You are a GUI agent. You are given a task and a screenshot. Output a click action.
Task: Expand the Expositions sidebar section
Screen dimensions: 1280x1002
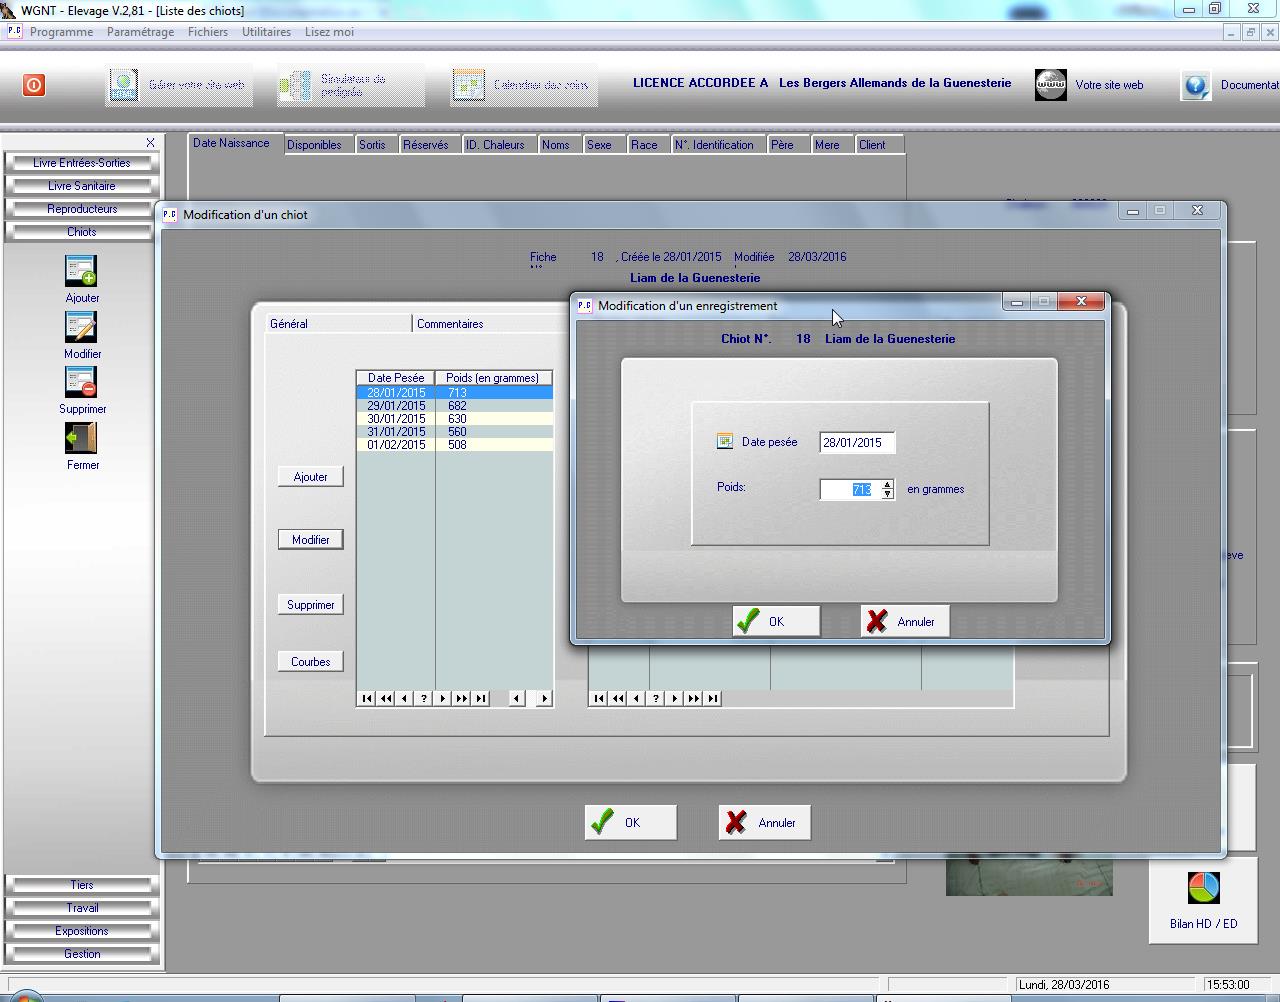pos(82,931)
